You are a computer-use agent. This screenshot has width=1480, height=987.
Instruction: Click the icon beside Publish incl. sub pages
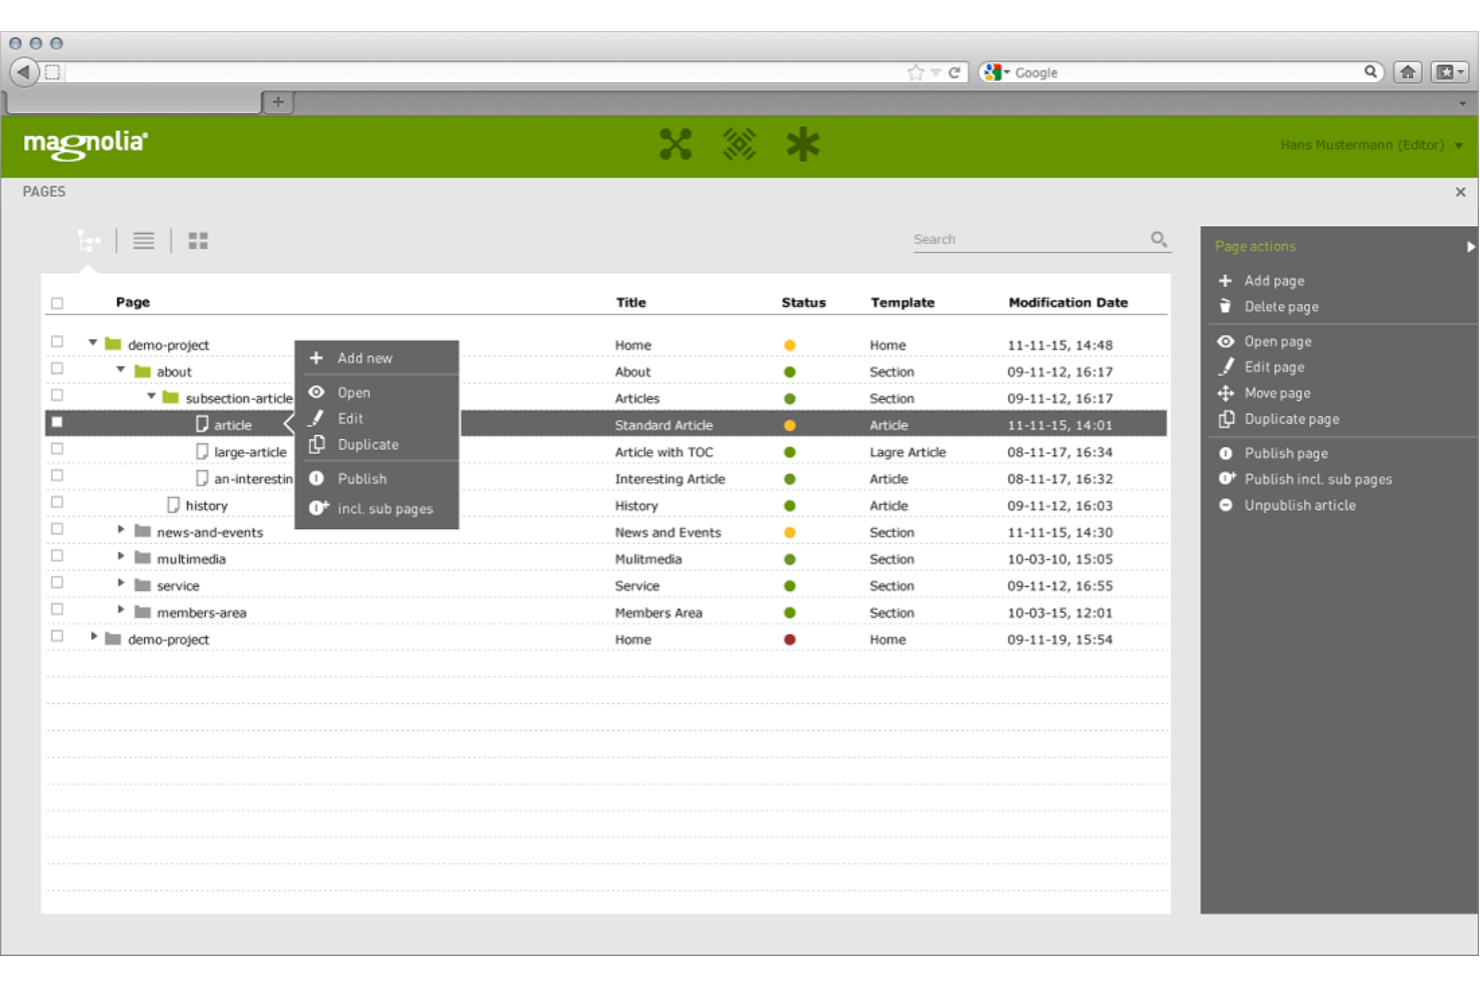(1226, 479)
